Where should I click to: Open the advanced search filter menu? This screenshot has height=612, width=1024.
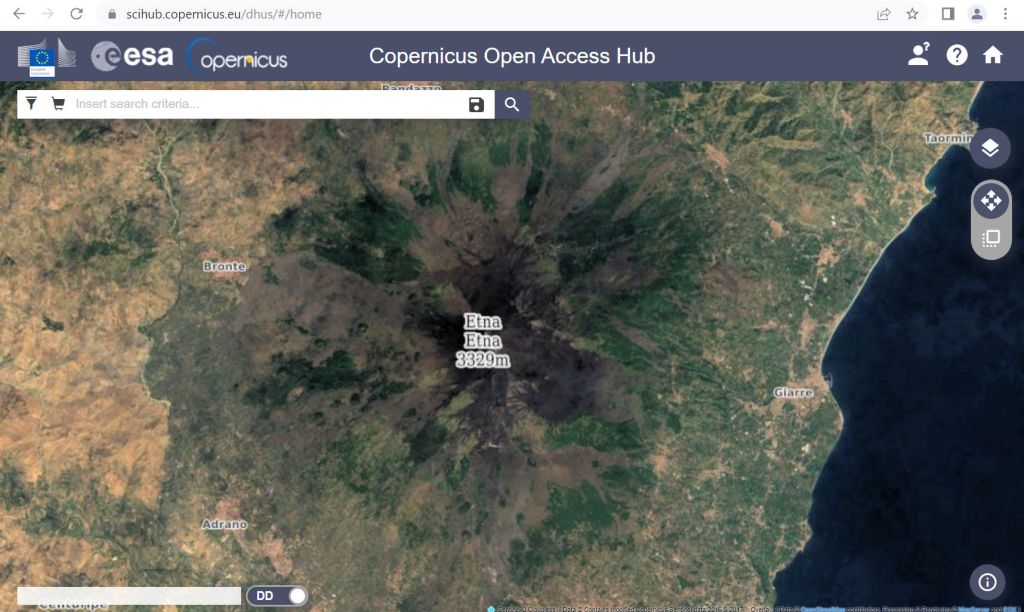[x=31, y=104]
